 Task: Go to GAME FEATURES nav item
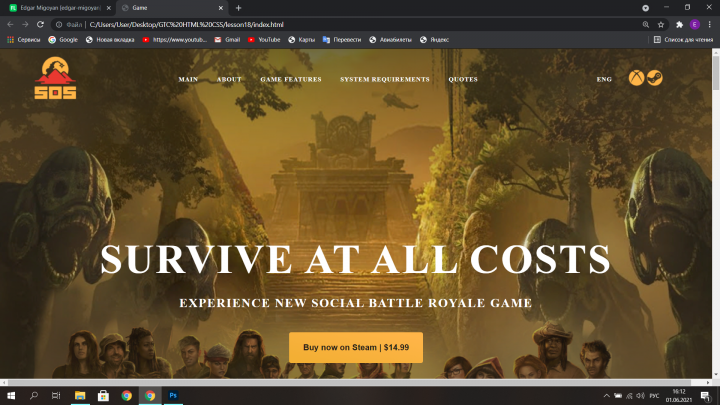coord(291,79)
